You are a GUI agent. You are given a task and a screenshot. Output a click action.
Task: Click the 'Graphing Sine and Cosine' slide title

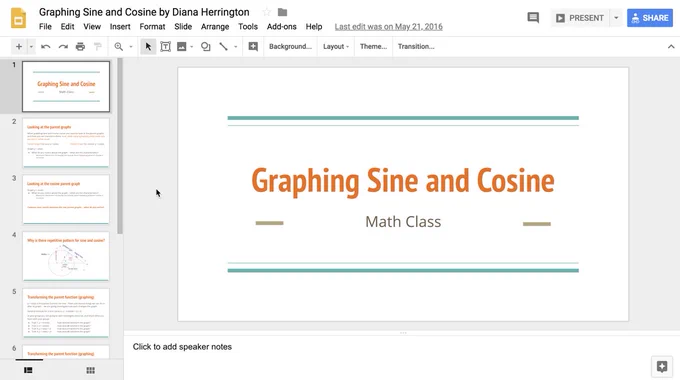[x=403, y=181]
